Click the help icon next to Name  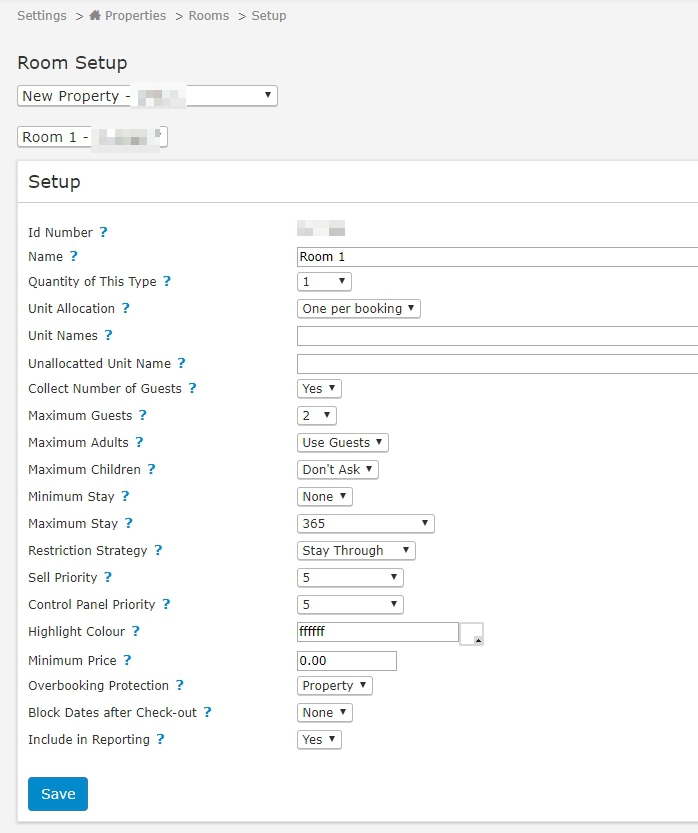(74, 256)
